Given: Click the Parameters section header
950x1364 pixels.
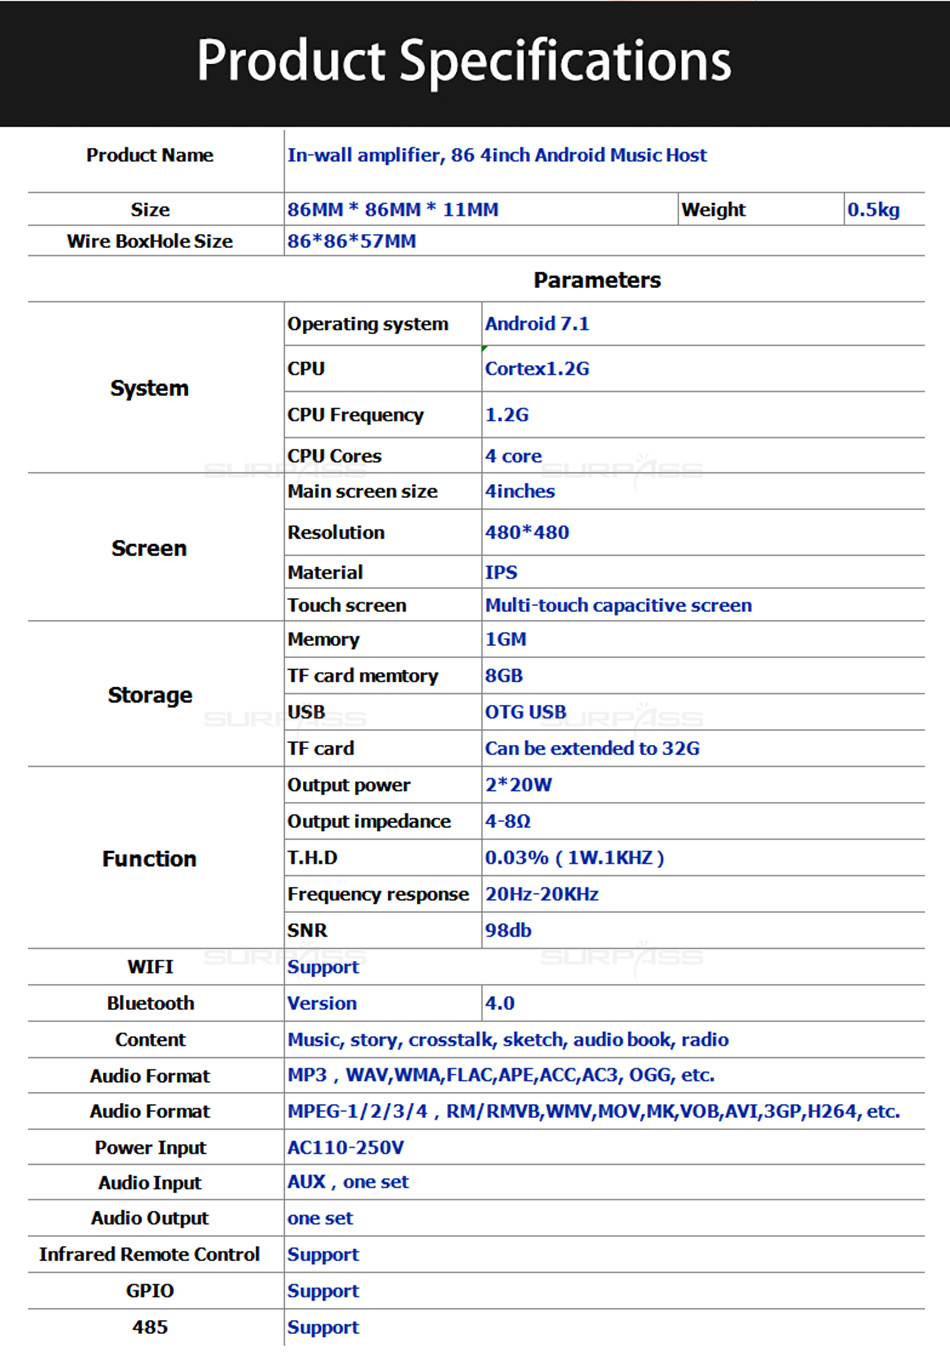Looking at the screenshot, I should (x=597, y=280).
